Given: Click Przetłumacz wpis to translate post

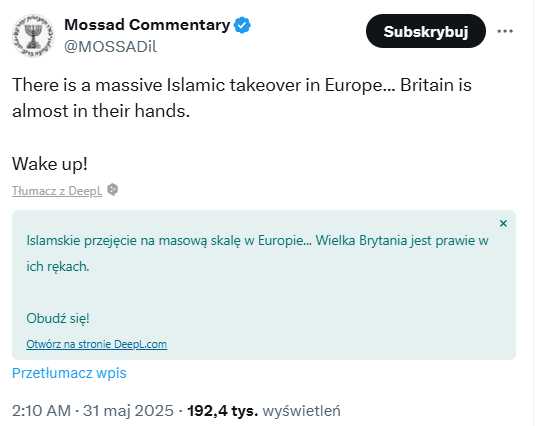Looking at the screenshot, I should (x=69, y=373).
